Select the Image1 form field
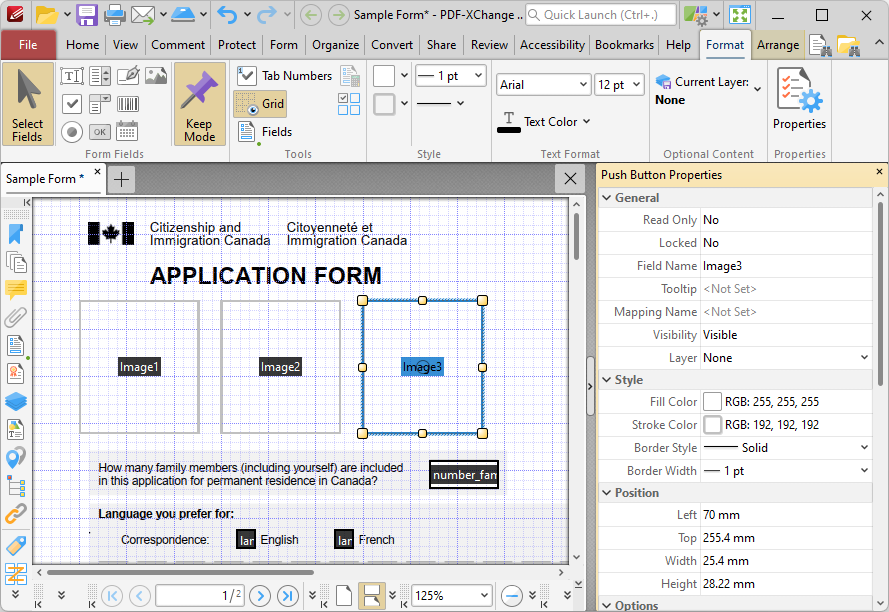Image resolution: width=889 pixels, height=612 pixels. [139, 367]
